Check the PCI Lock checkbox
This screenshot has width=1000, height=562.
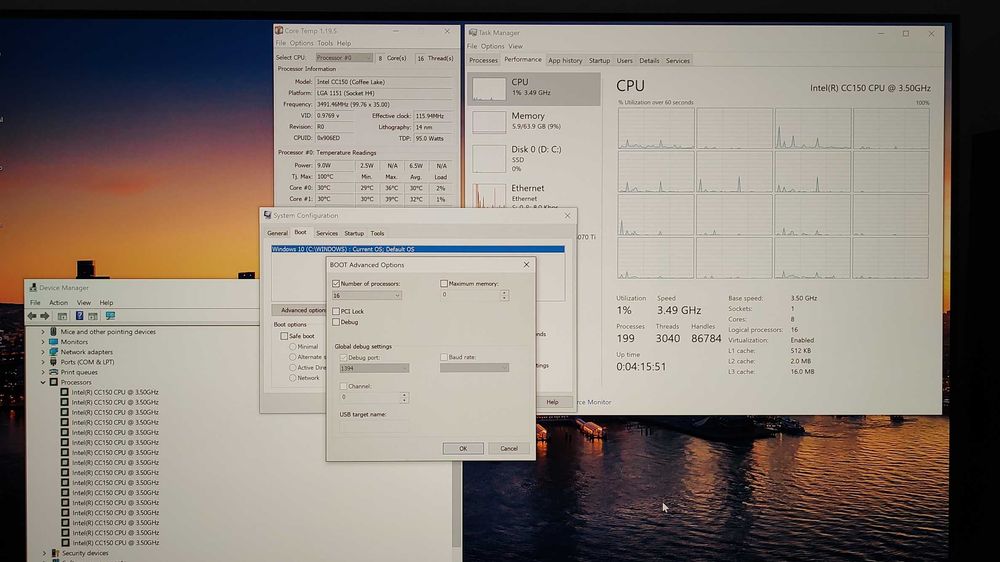click(x=336, y=311)
